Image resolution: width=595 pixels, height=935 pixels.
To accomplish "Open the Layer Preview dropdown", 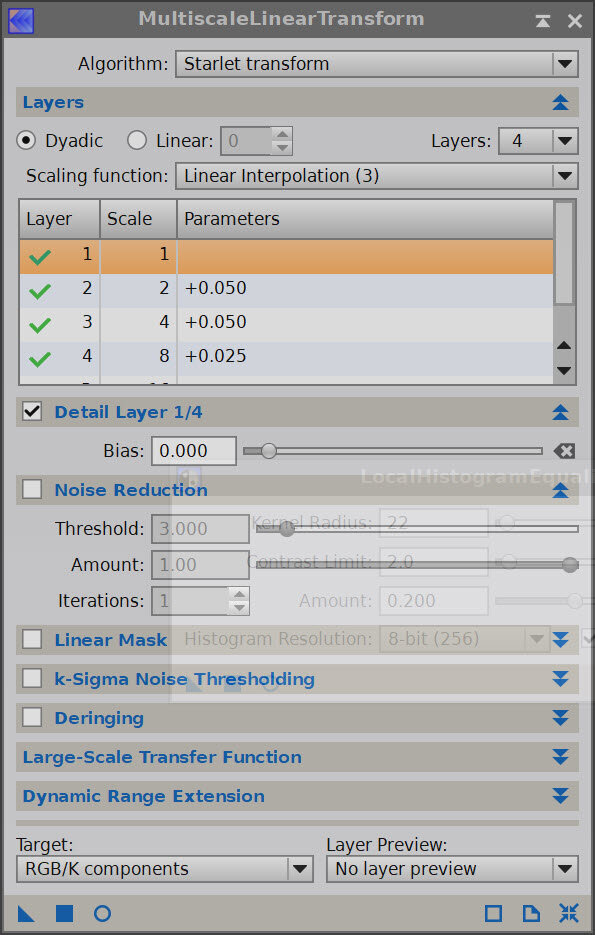I will 452,869.
